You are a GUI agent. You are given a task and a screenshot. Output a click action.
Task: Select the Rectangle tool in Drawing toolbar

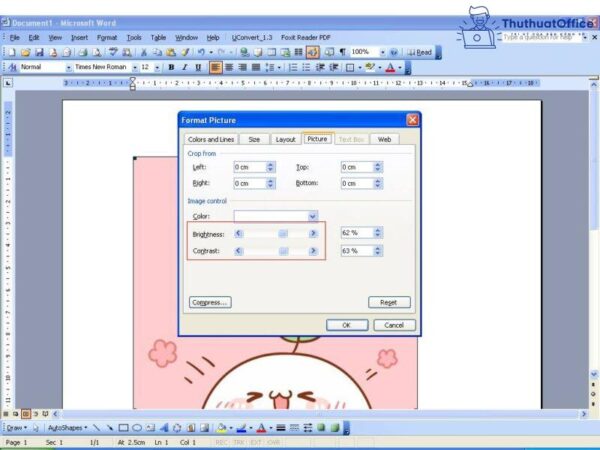pyautogui.click(x=123, y=427)
